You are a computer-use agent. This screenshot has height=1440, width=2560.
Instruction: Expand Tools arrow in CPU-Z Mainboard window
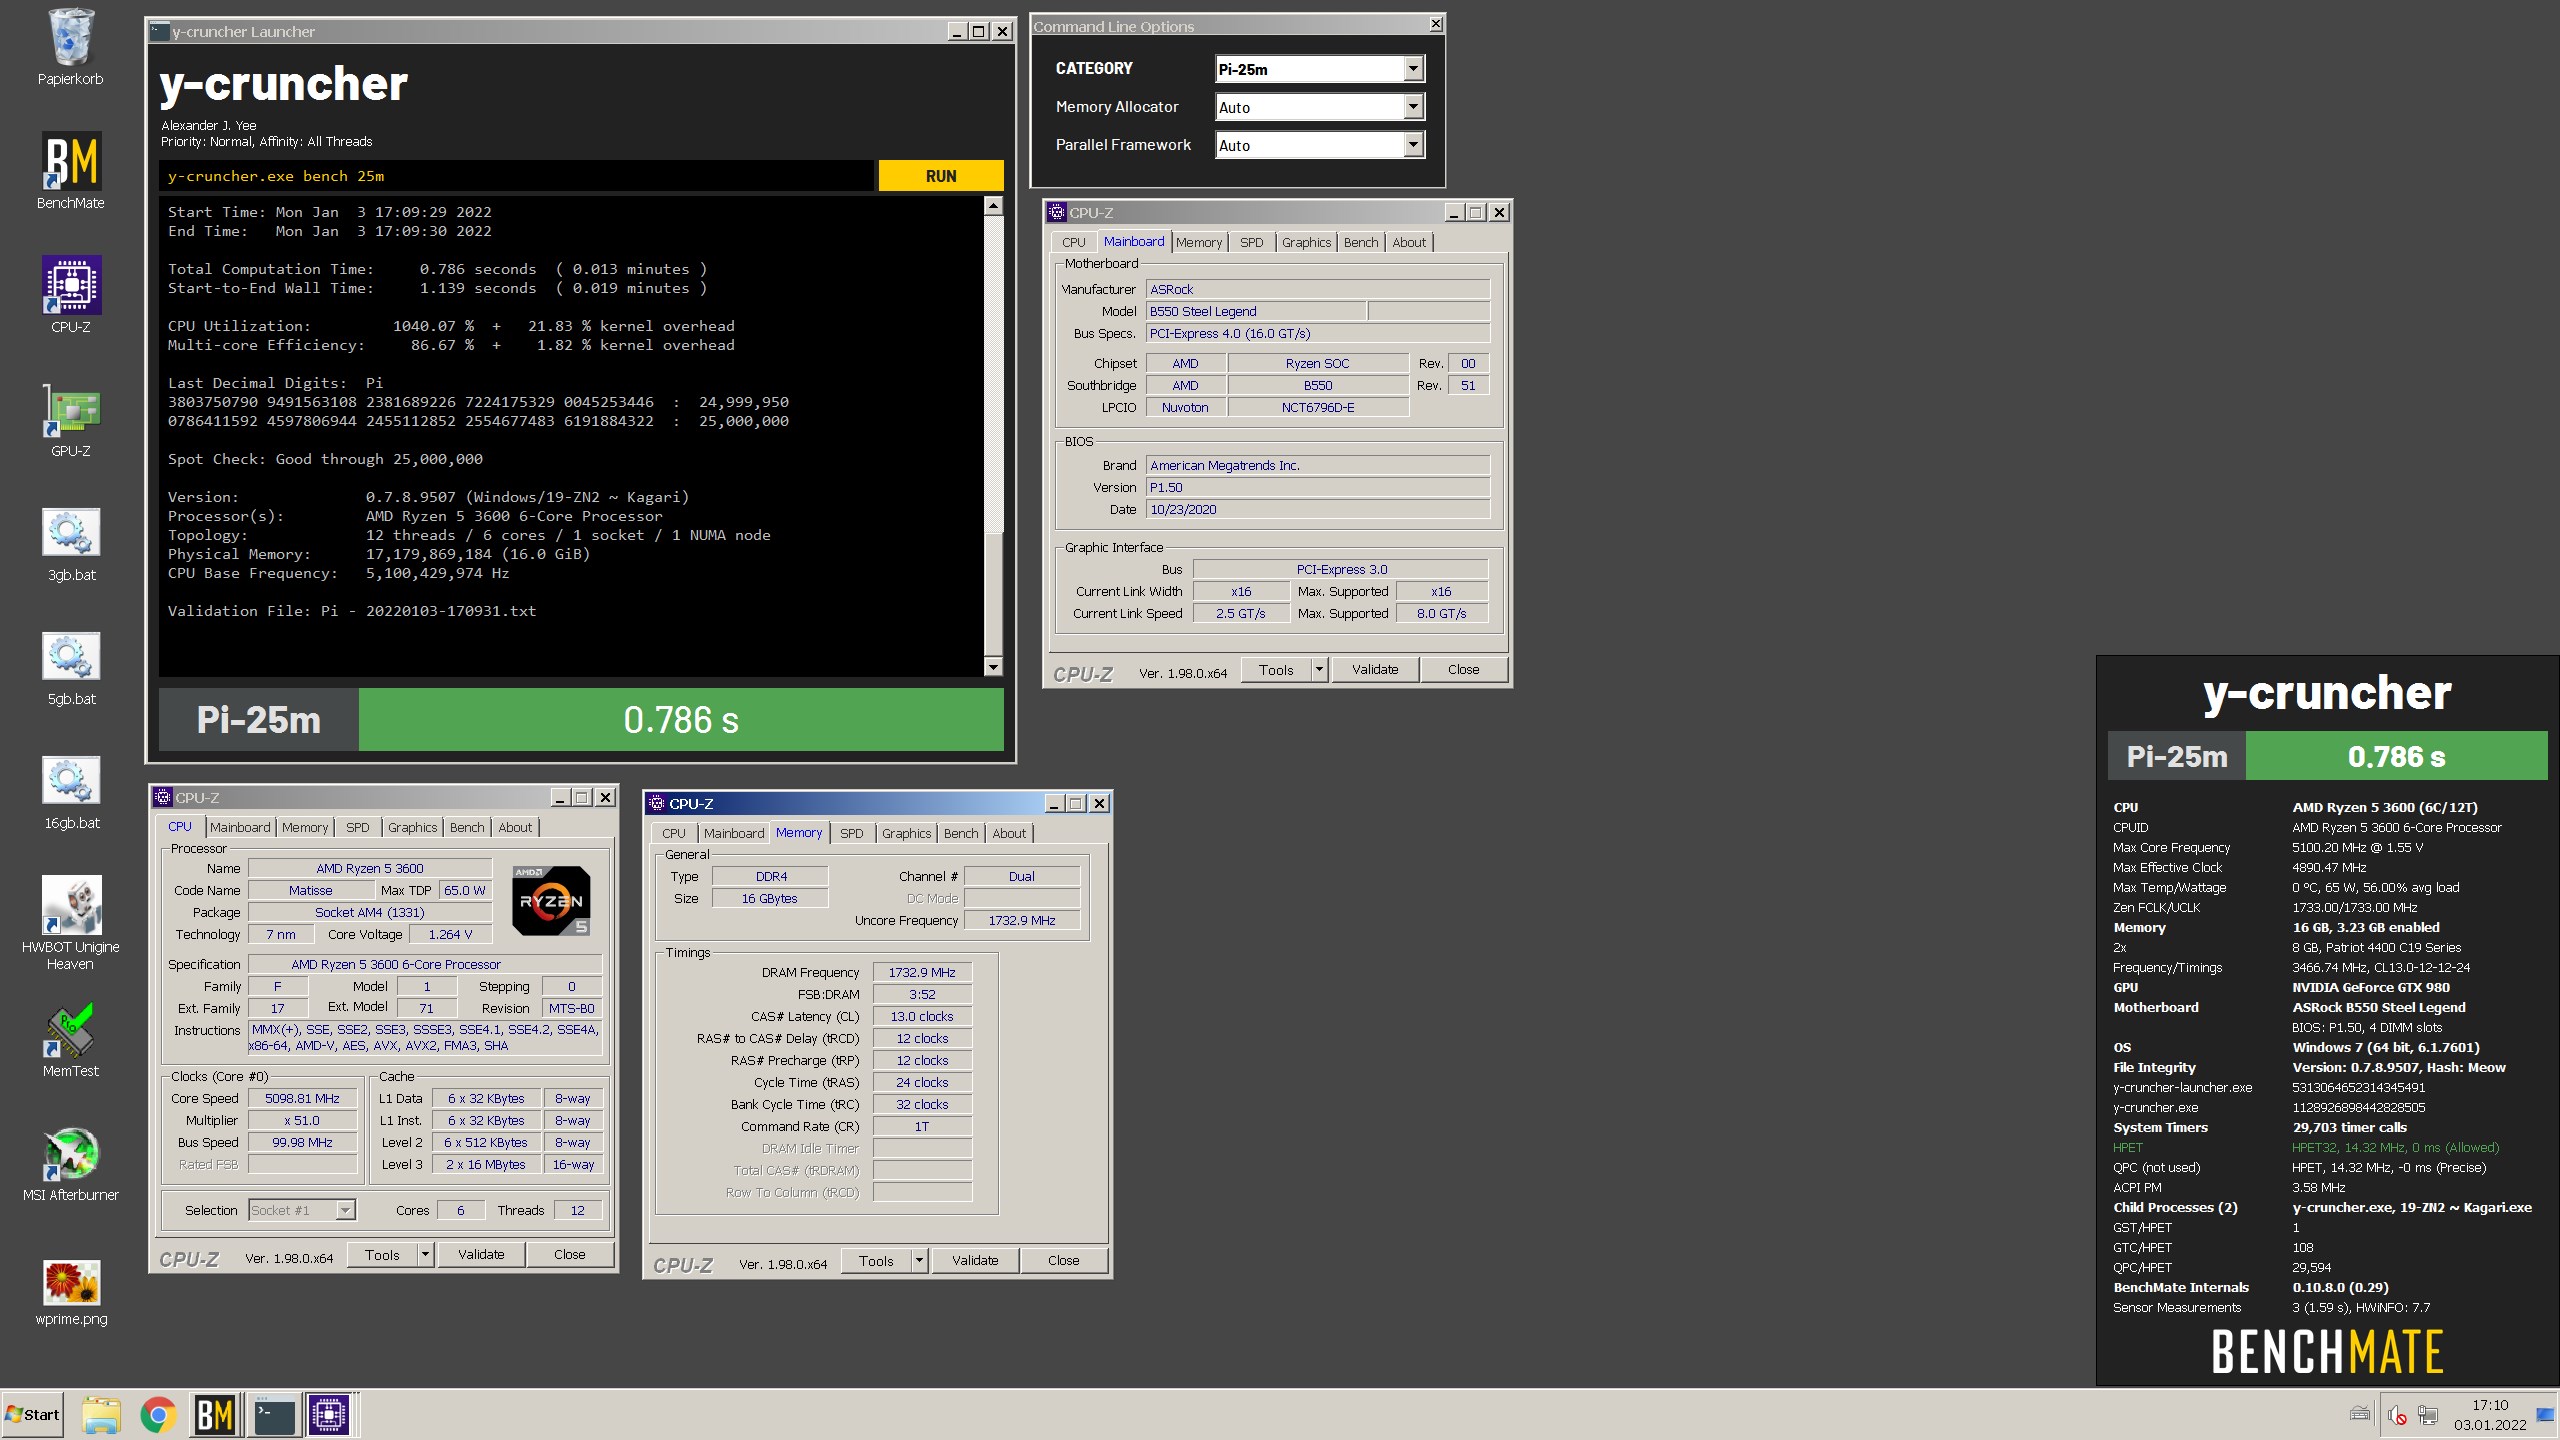pos(1319,669)
